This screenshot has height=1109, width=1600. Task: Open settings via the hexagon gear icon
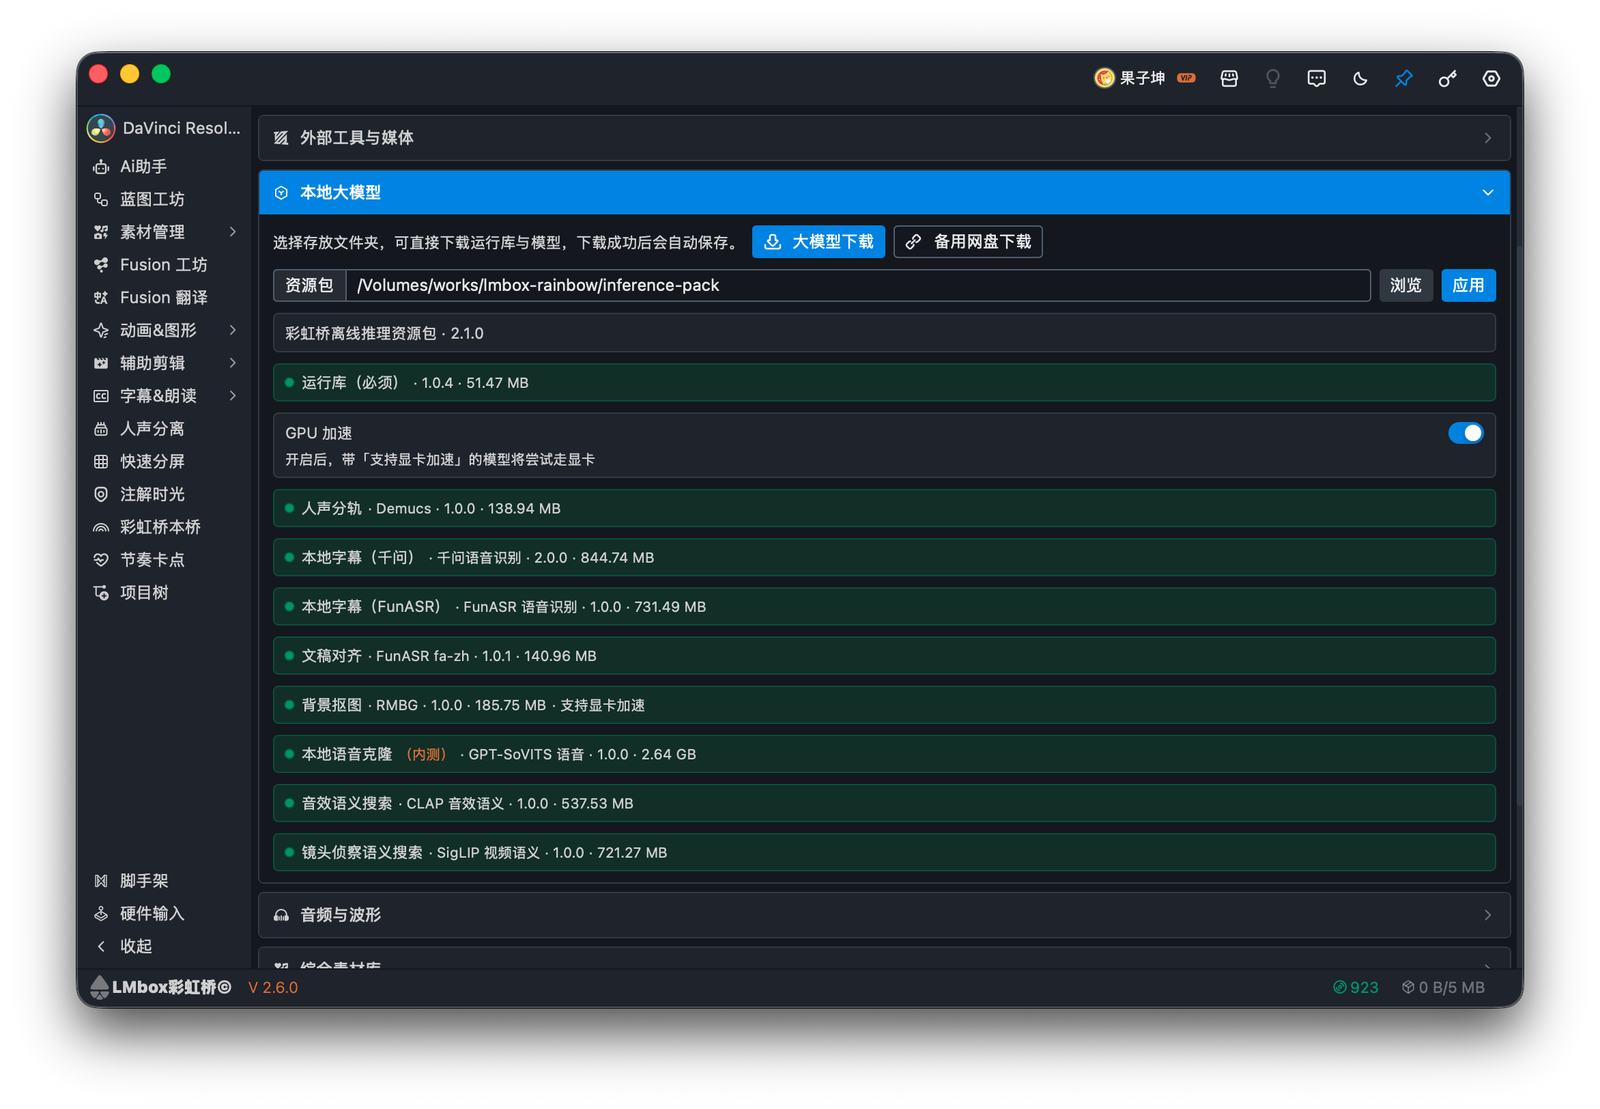tap(1491, 78)
